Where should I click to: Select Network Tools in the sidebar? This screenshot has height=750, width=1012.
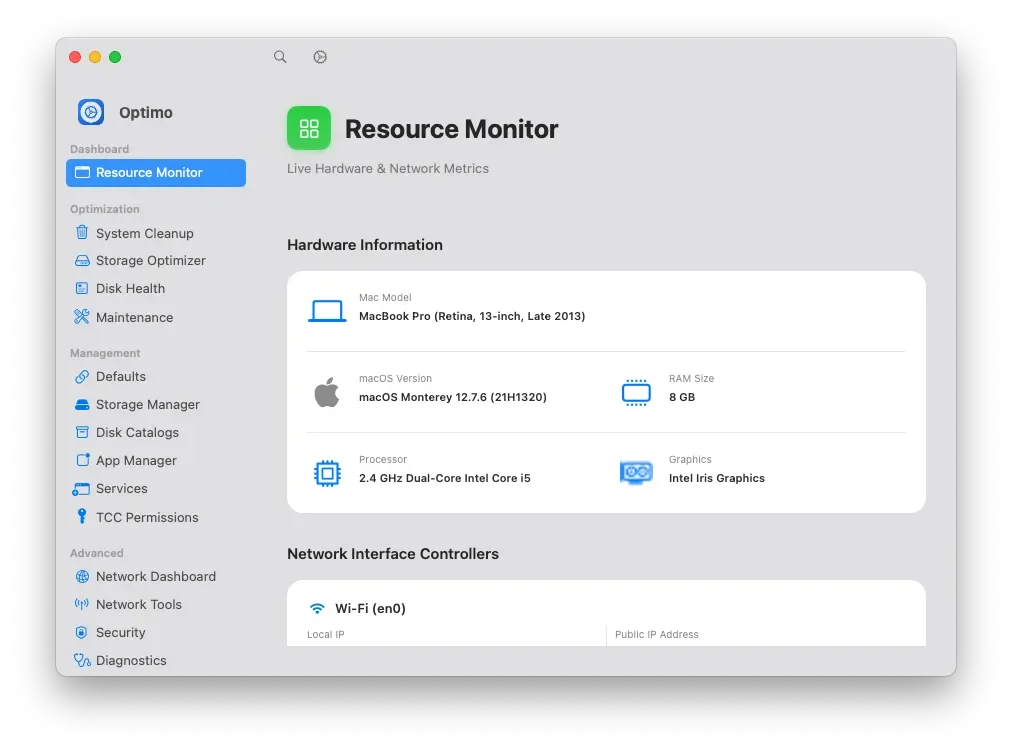(156, 604)
